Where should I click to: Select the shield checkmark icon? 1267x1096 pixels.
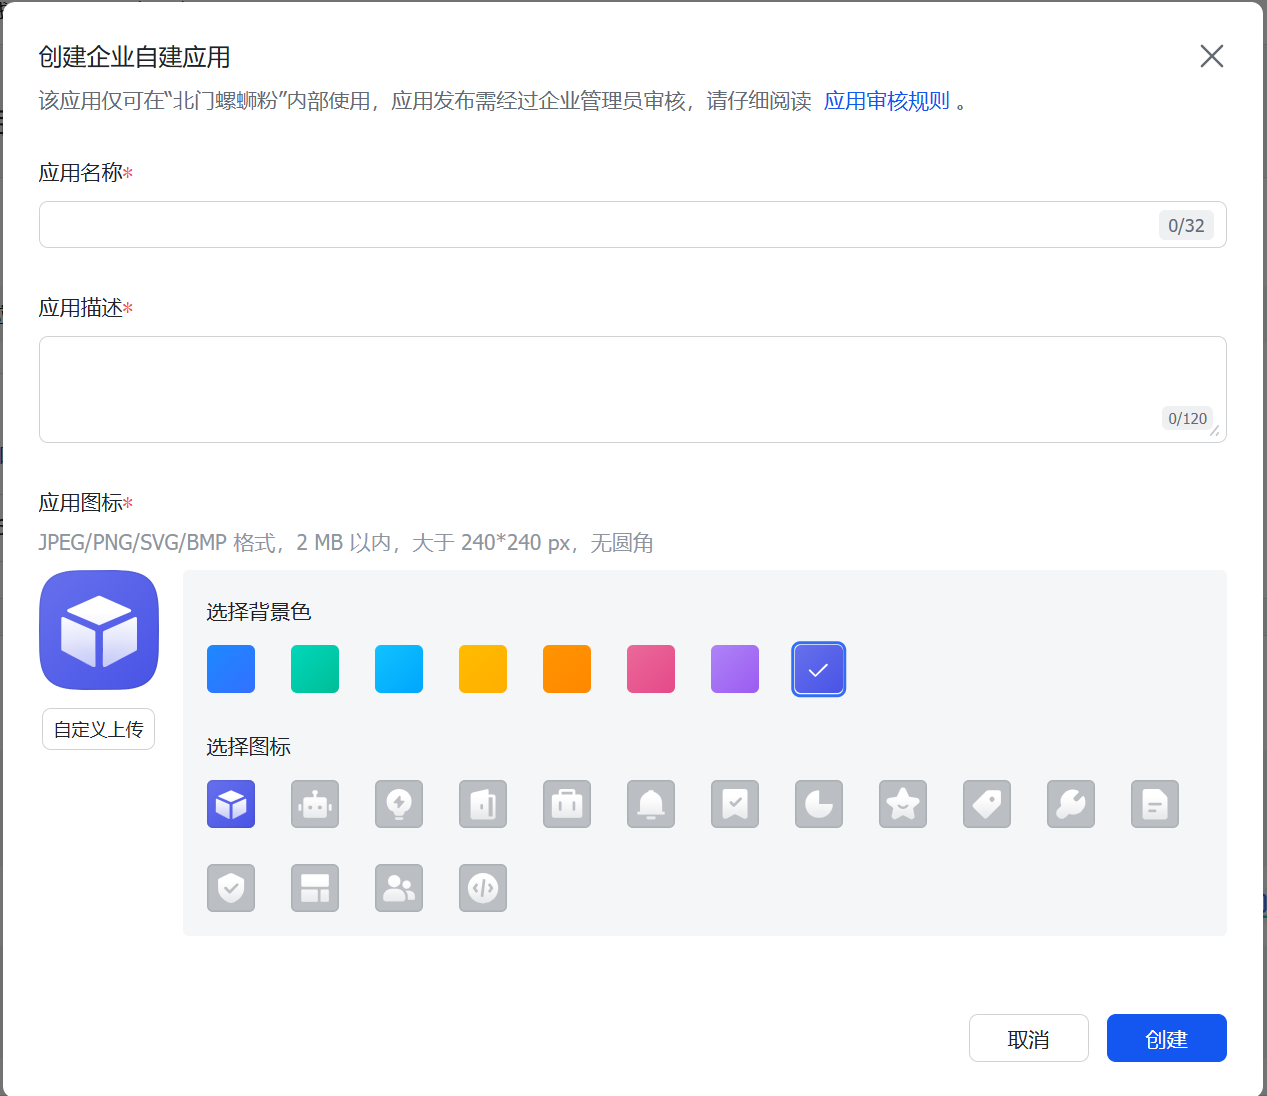[231, 888]
